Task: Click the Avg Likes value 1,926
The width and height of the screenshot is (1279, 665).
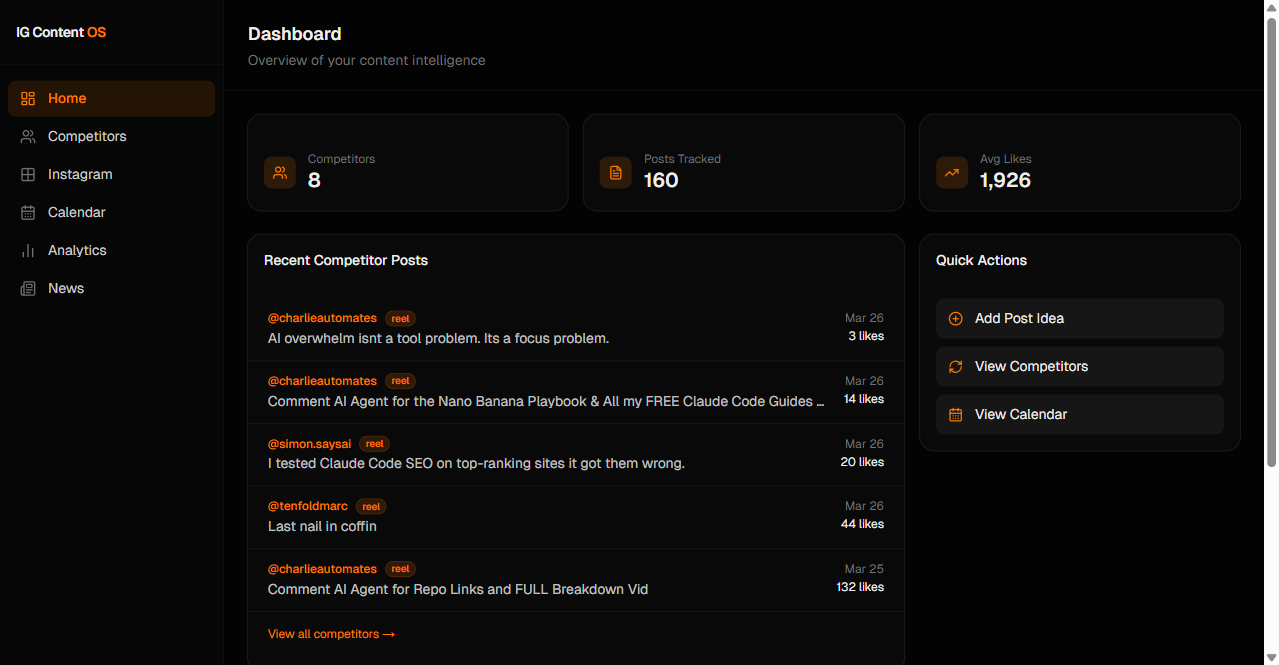Action: pos(1005,180)
